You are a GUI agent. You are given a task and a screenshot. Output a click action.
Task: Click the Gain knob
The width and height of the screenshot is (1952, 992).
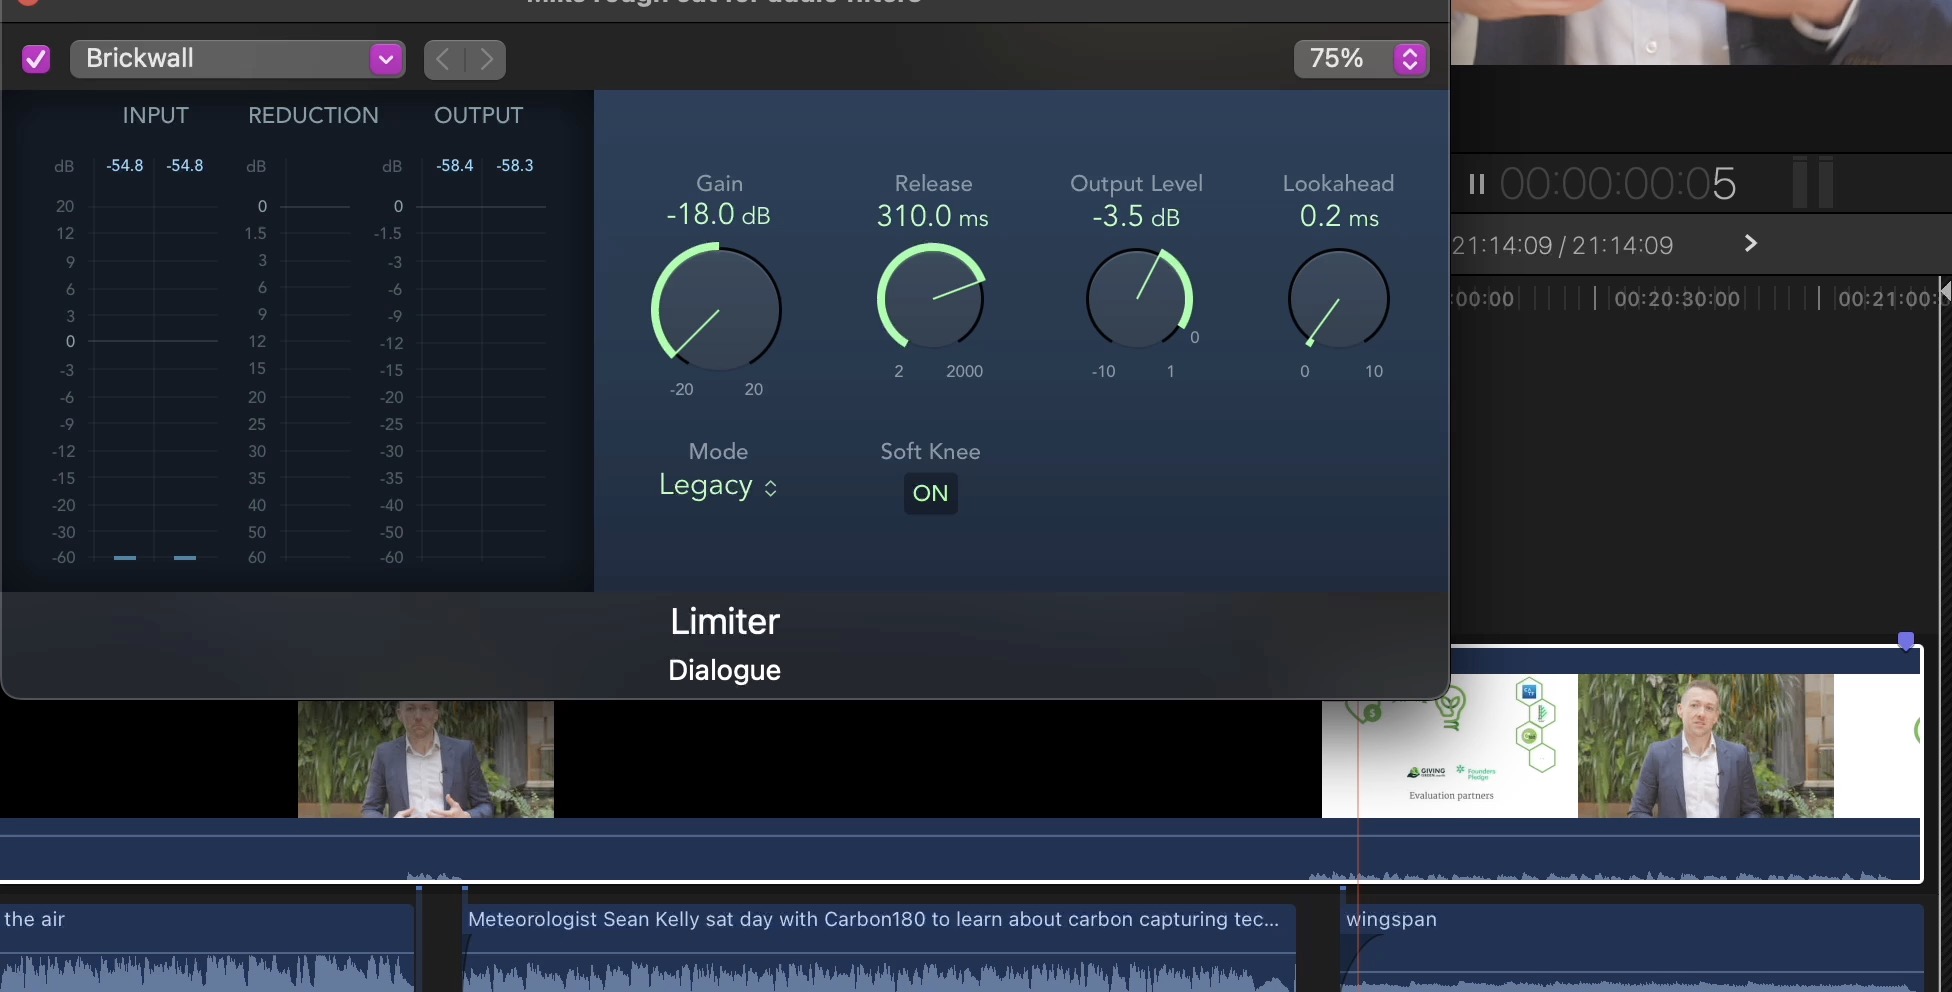pyautogui.click(x=716, y=307)
